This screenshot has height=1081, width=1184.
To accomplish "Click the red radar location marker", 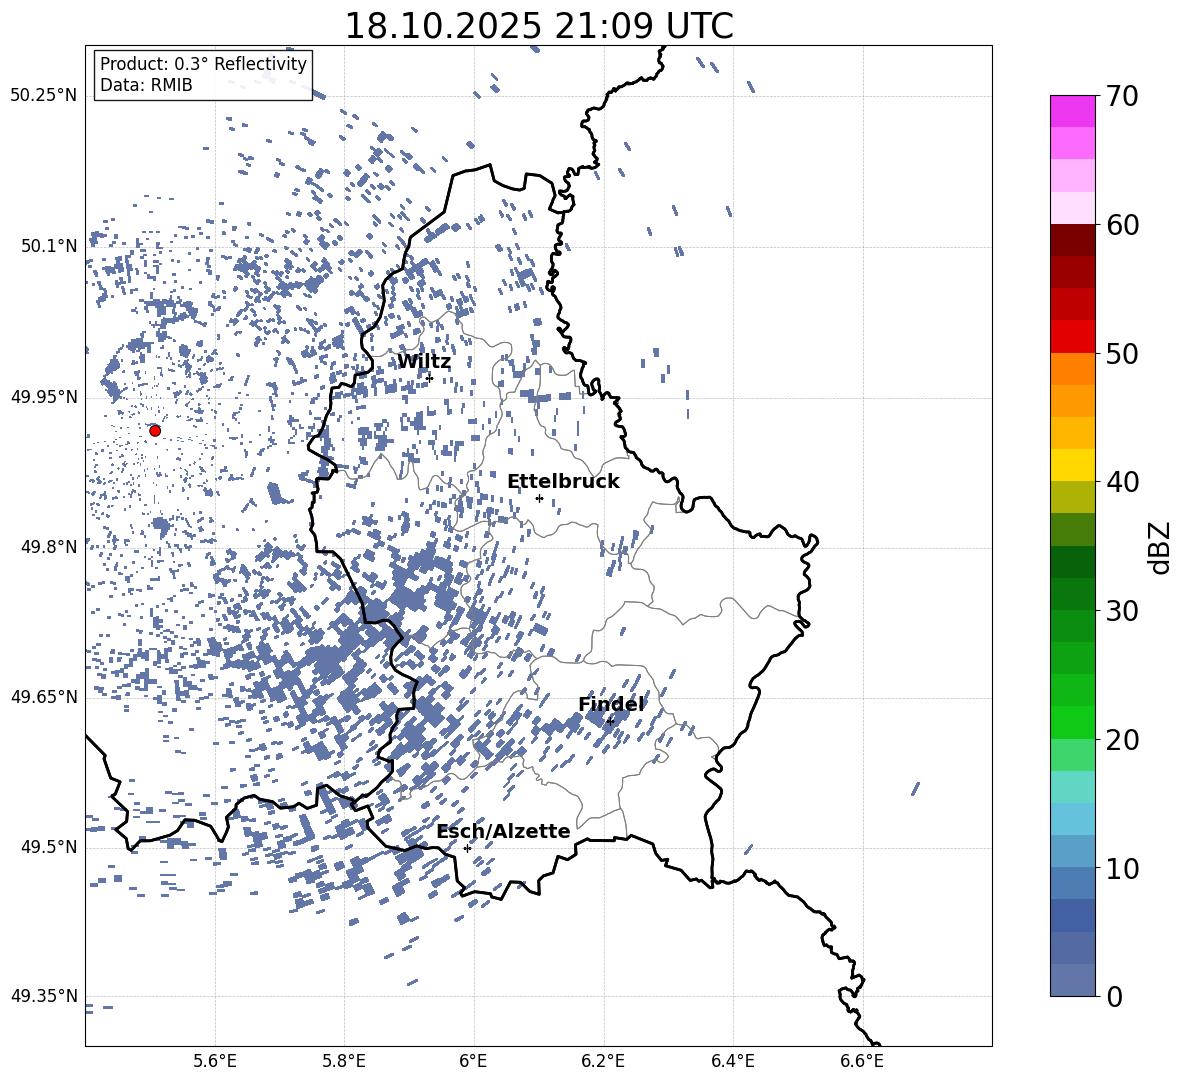I will [155, 430].
